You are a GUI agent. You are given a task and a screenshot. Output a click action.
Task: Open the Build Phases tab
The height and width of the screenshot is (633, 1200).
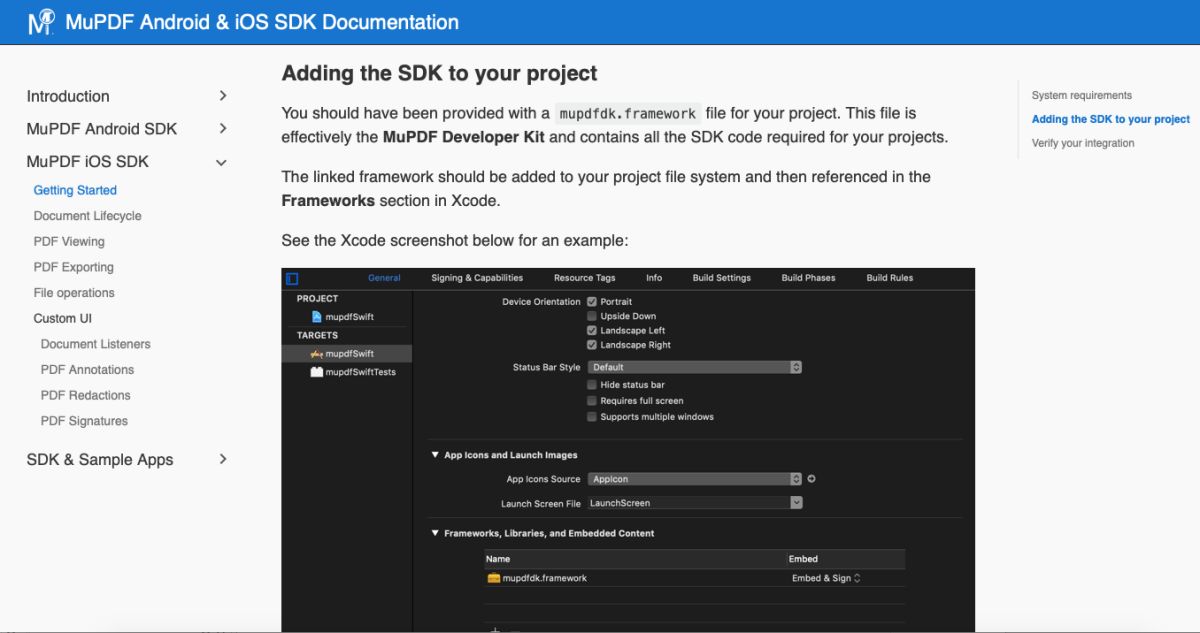pos(808,278)
